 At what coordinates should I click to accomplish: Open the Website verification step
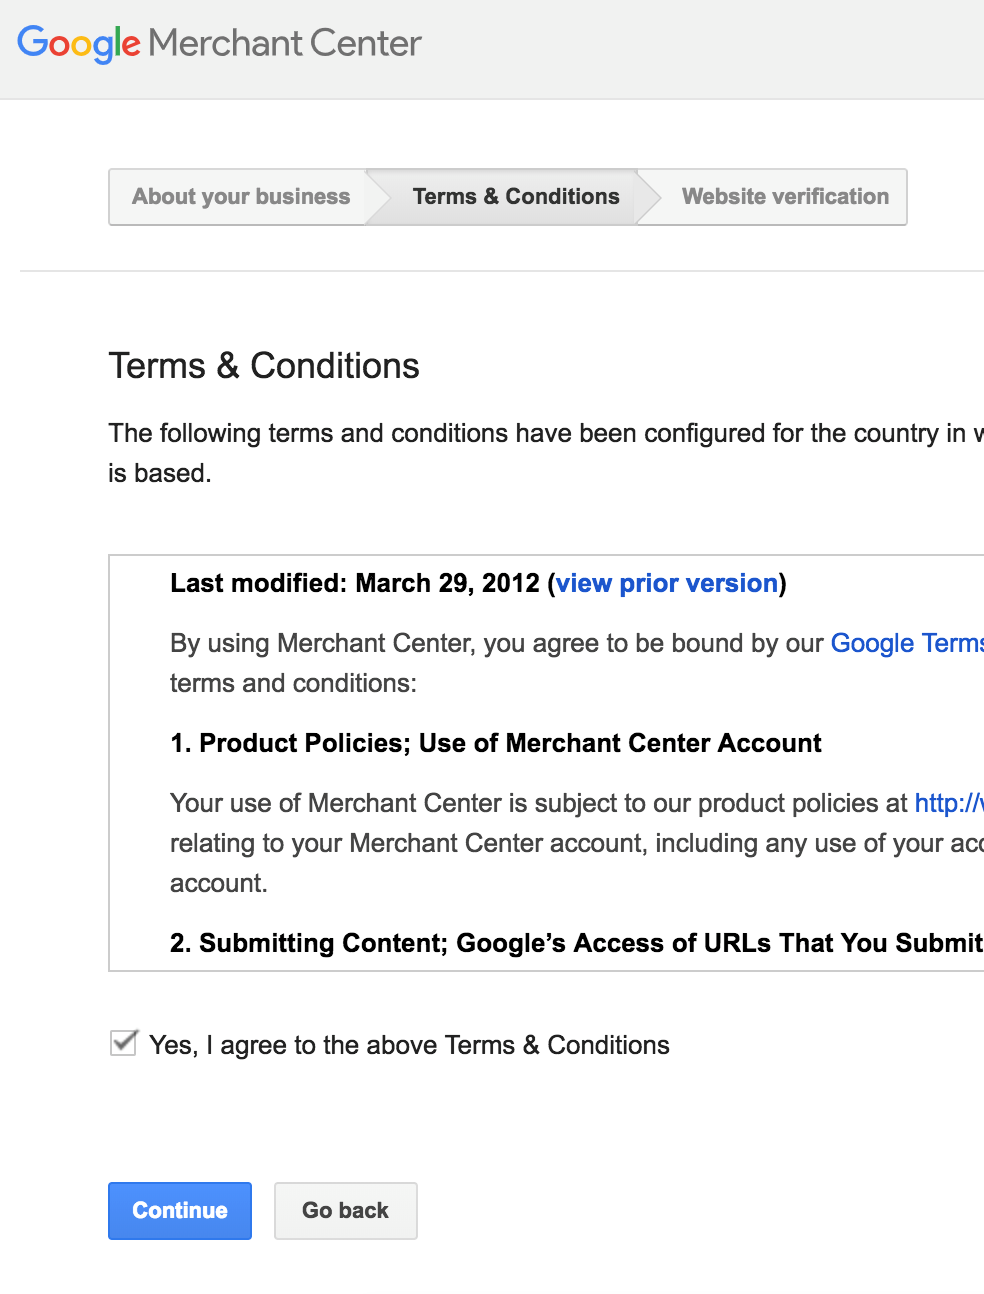pos(785,196)
